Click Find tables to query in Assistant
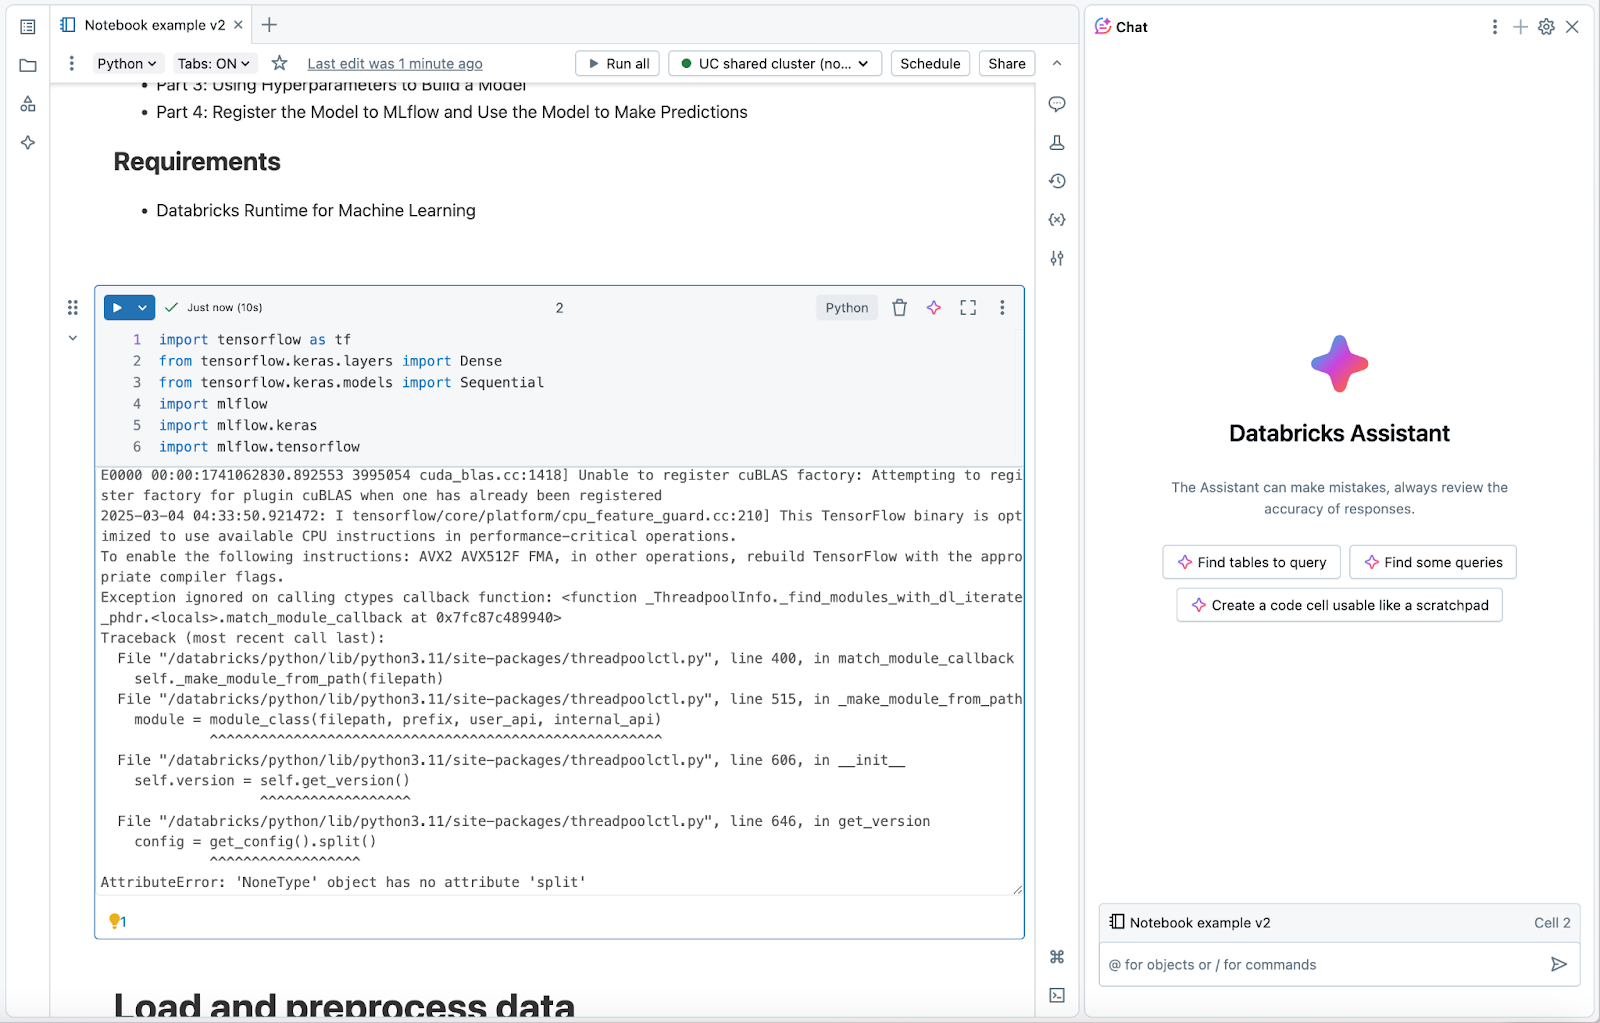1600x1023 pixels. coord(1251,561)
